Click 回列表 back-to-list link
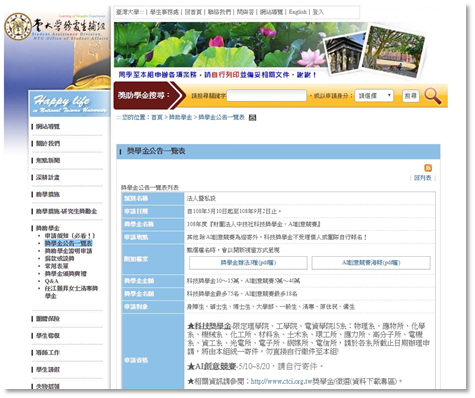475x398 pixels. 422,178
